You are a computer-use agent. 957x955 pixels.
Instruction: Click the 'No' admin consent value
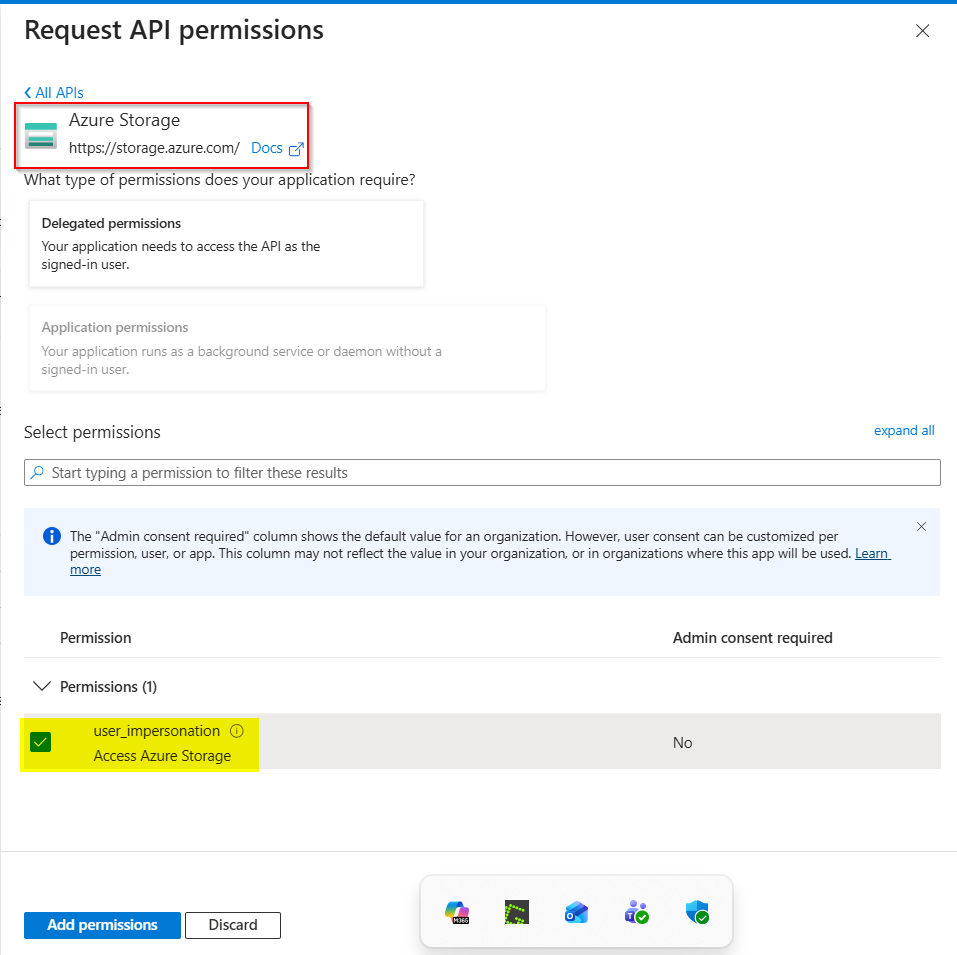coord(682,743)
